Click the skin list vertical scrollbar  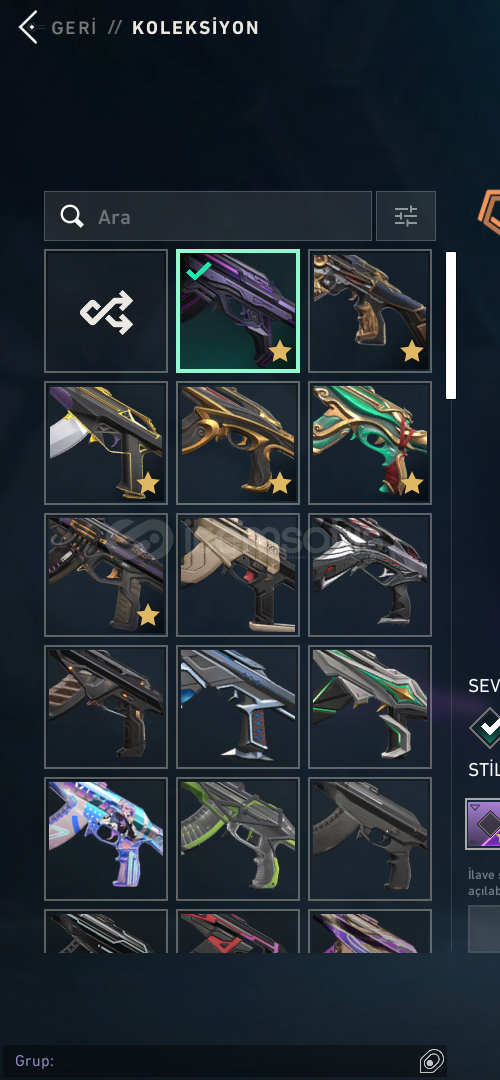coord(451,326)
